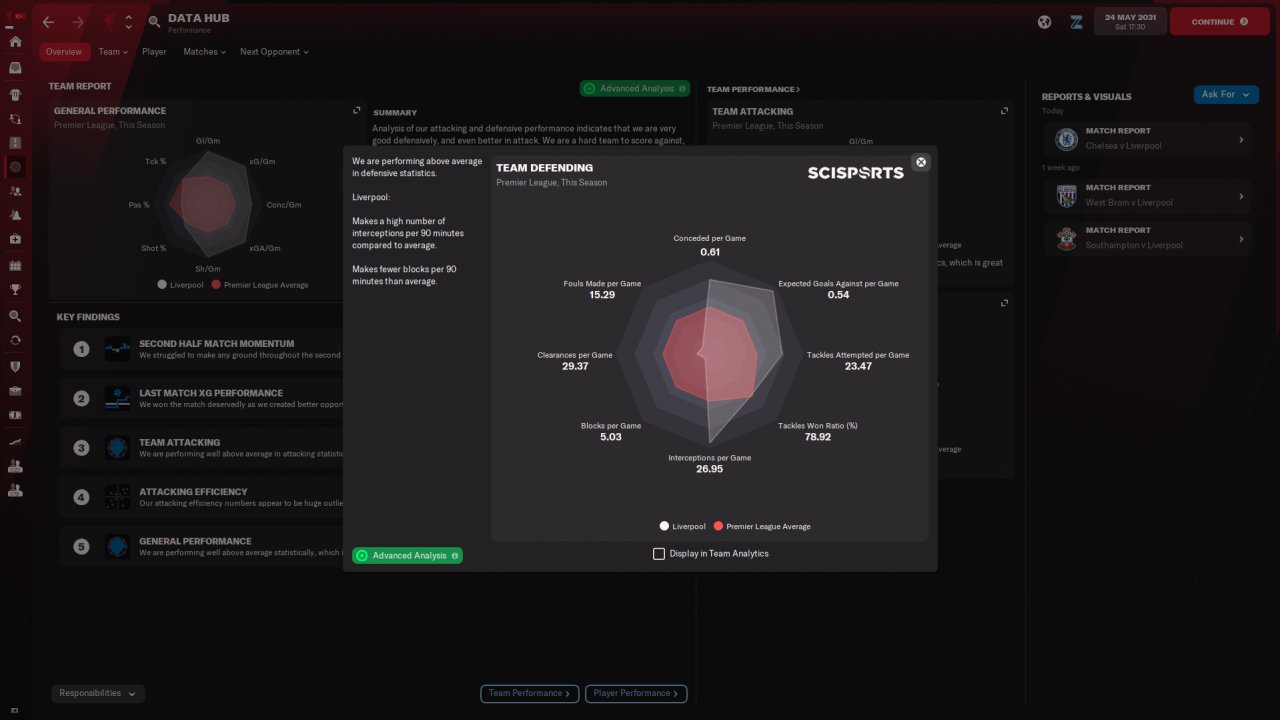Click the white Liverpool legend swatch in popup

point(664,526)
